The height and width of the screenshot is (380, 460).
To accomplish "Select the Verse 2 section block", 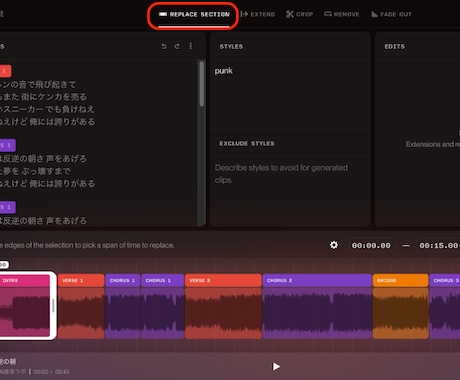I will click(x=223, y=306).
